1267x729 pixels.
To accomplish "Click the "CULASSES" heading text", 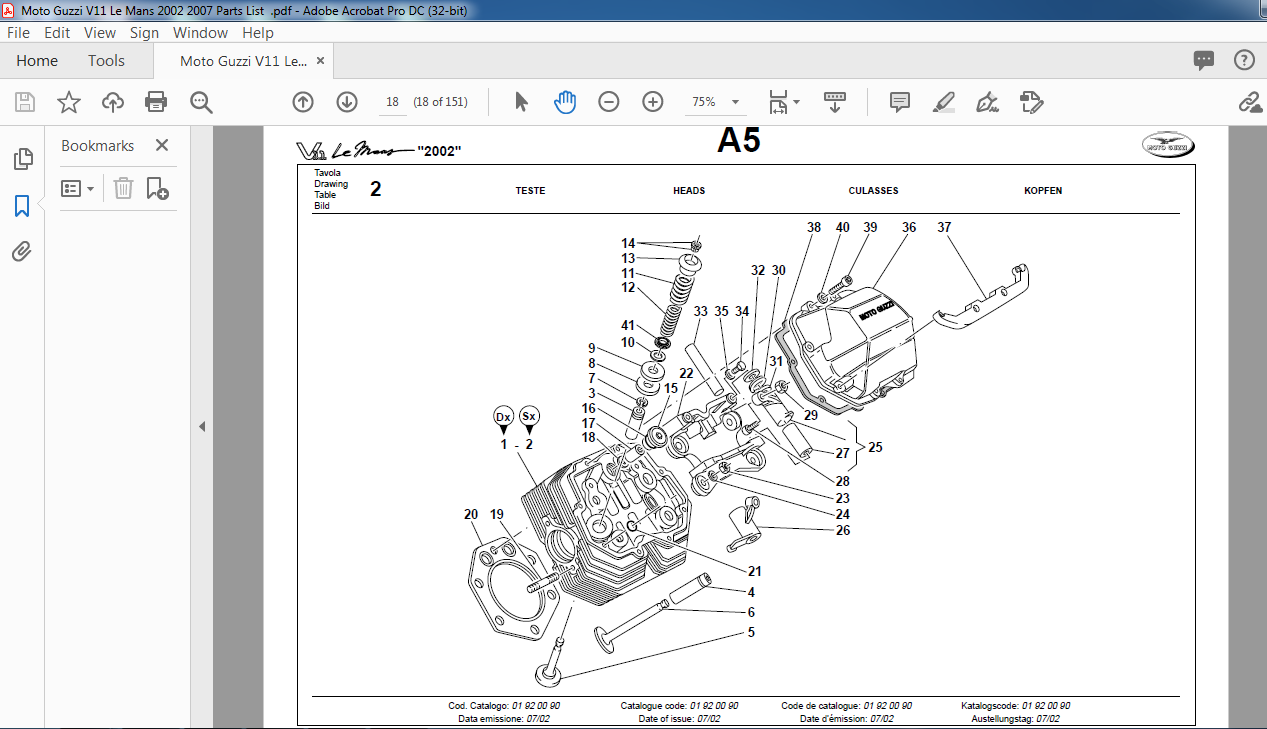I will coord(873,190).
